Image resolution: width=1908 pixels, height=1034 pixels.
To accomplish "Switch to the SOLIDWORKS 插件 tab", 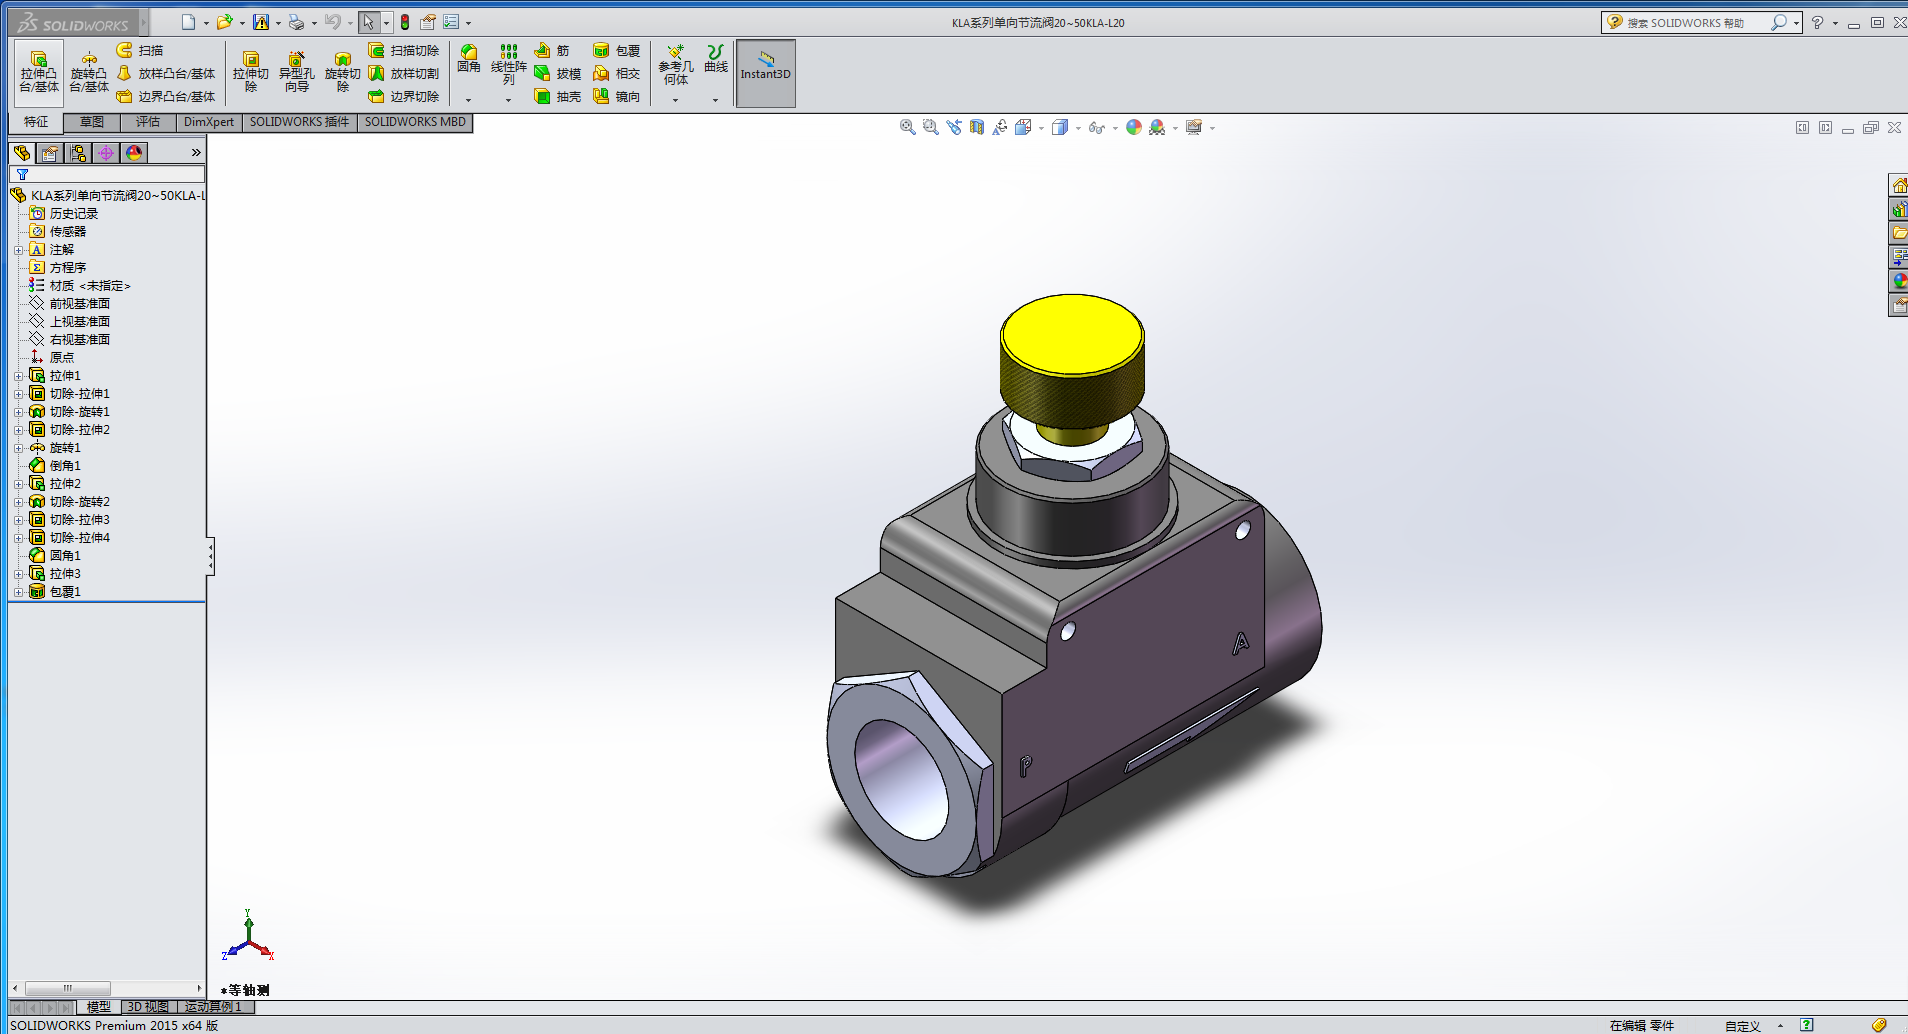I will (x=299, y=122).
